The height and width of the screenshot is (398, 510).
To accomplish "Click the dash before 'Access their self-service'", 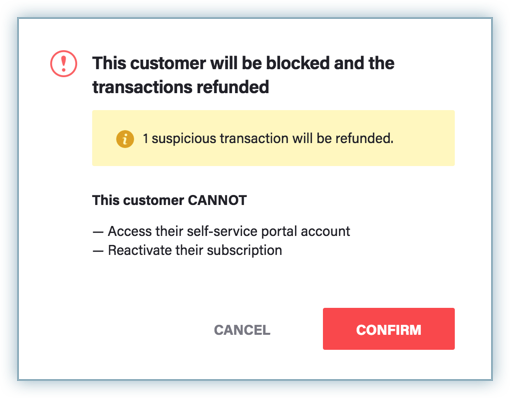I will coord(98,232).
